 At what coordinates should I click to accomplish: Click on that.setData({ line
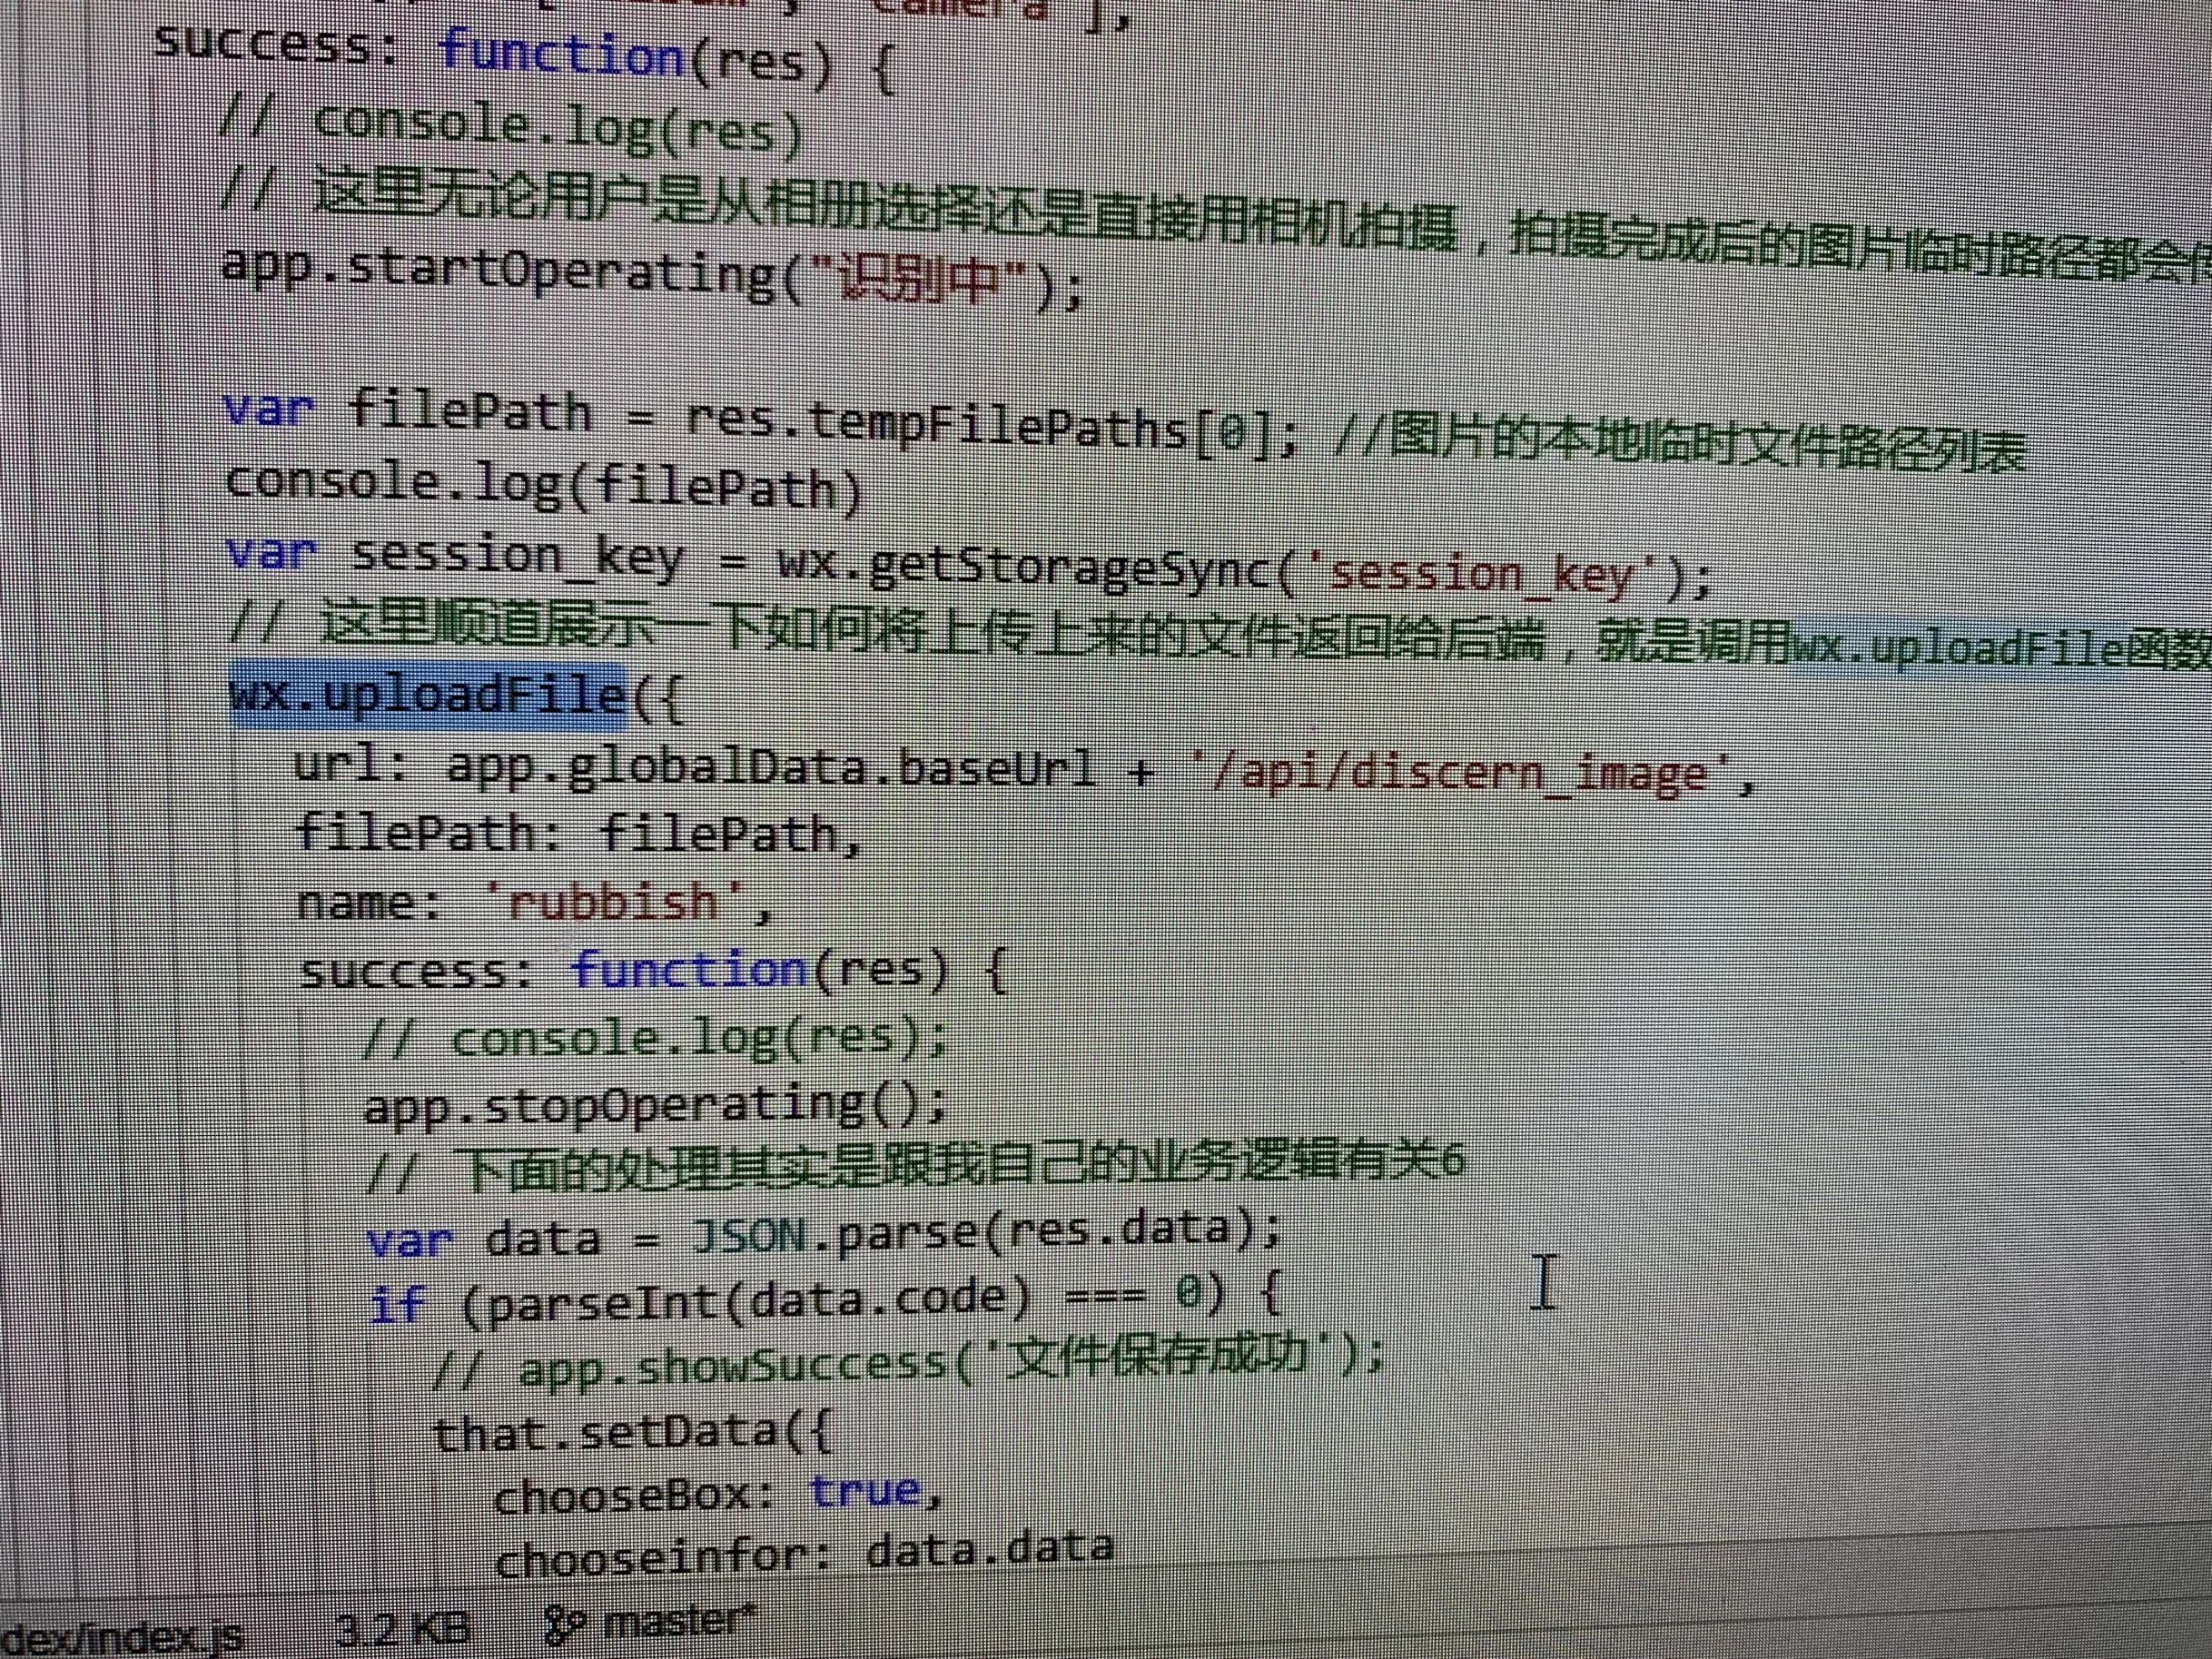[631, 1432]
